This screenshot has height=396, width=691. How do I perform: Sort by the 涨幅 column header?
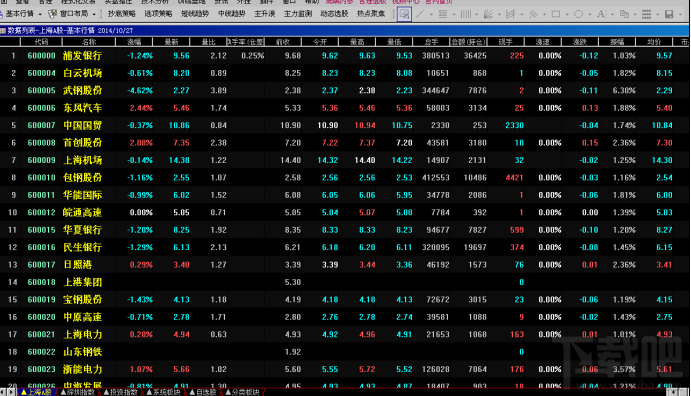tap(134, 42)
